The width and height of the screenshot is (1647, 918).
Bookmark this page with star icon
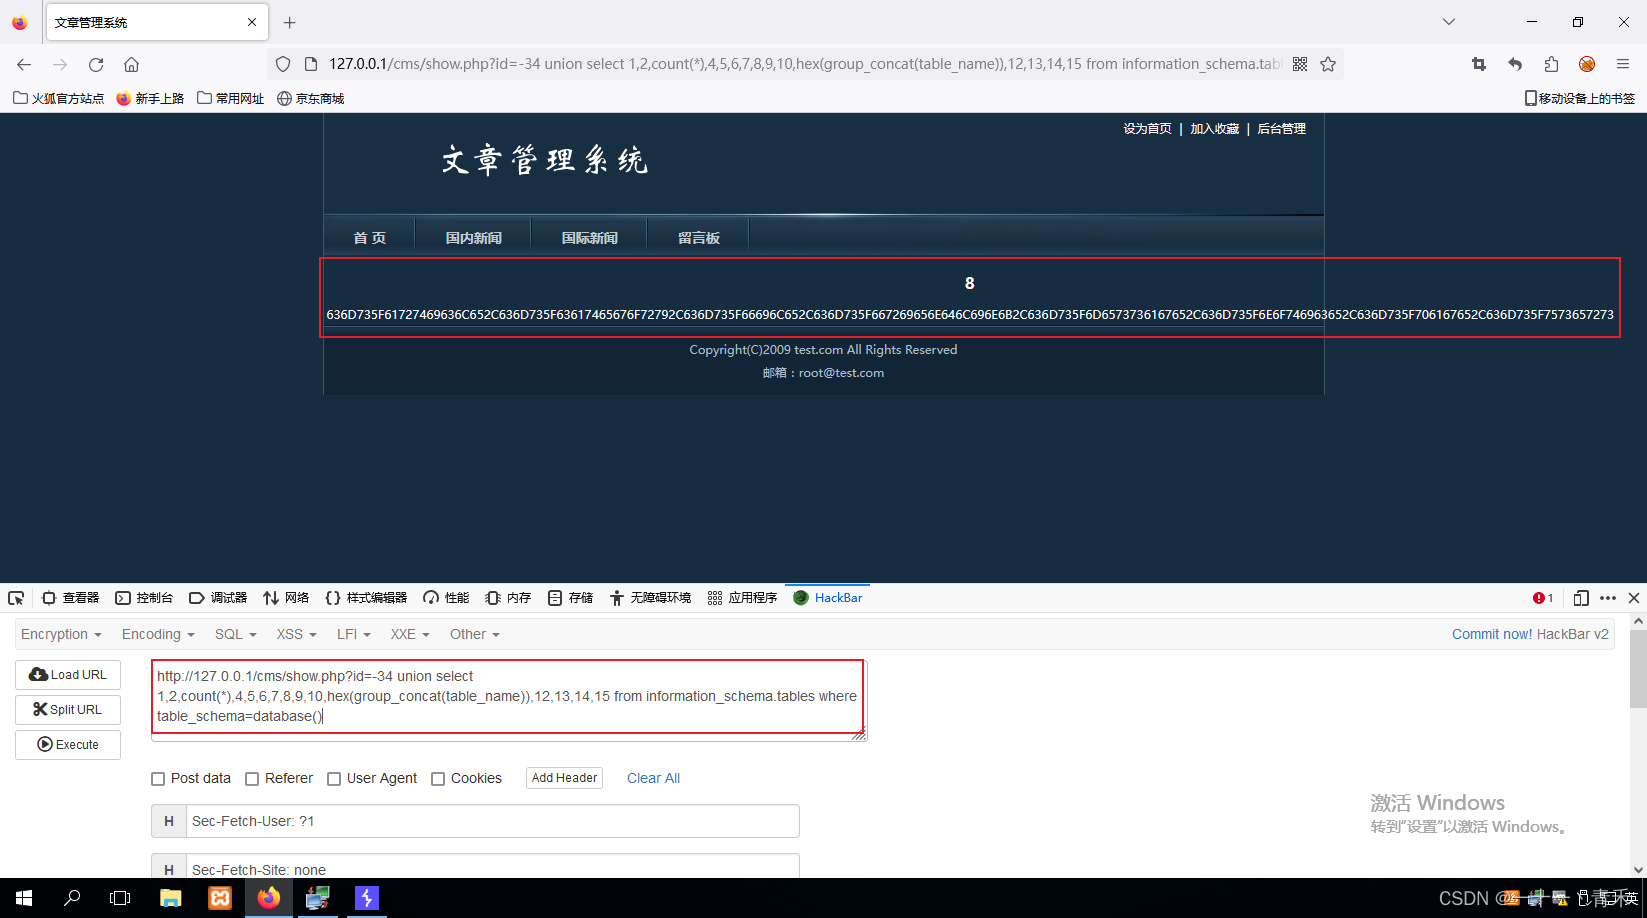click(x=1328, y=64)
